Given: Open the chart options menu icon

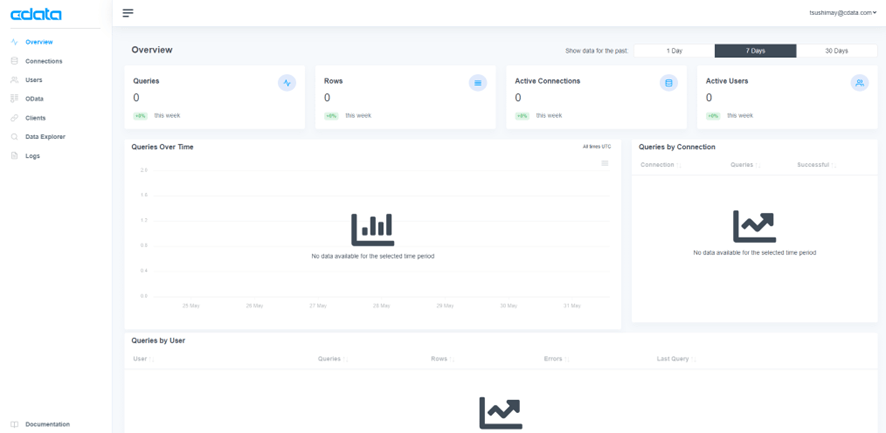Looking at the screenshot, I should coord(605,163).
